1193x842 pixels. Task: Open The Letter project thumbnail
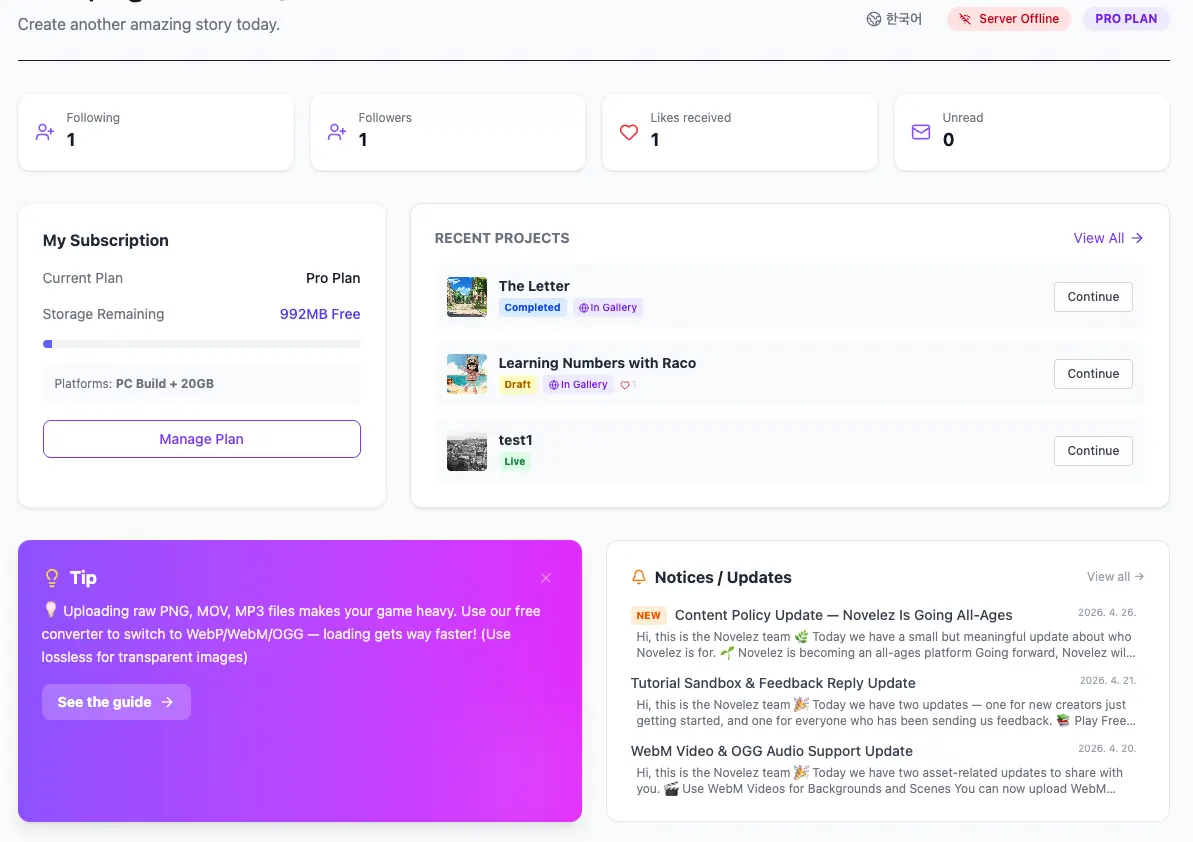[466, 297]
